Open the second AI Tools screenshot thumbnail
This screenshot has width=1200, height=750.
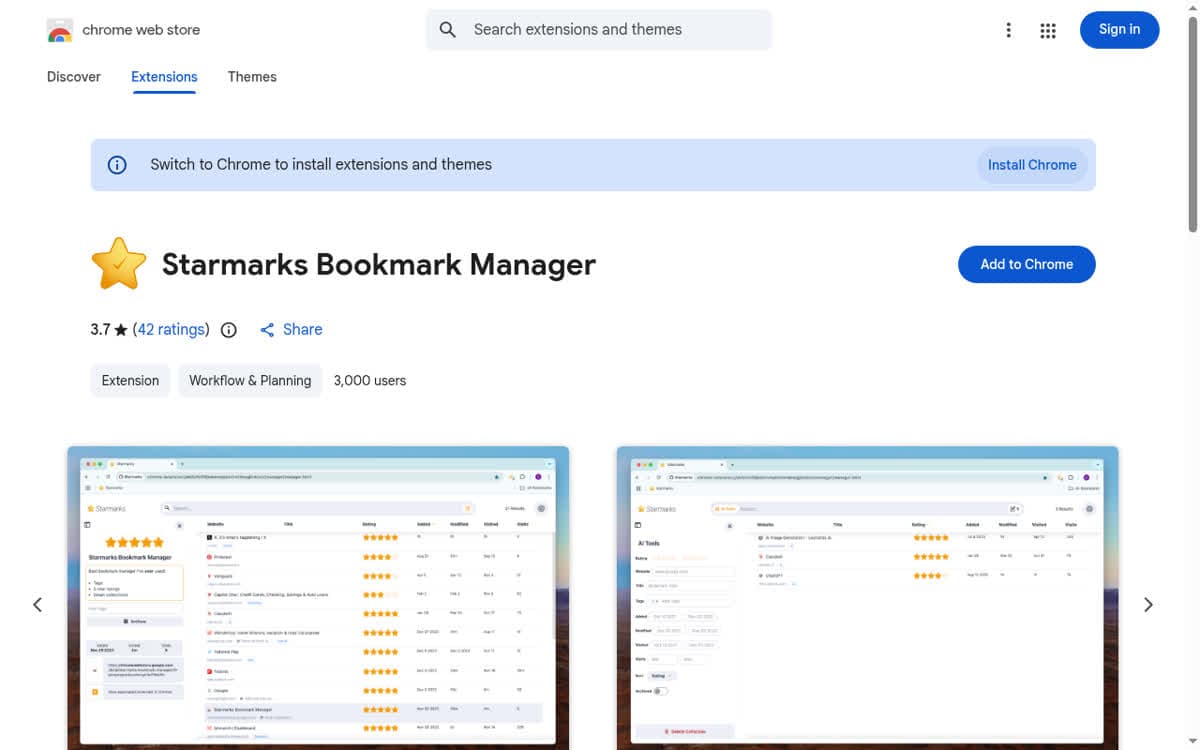(867, 597)
